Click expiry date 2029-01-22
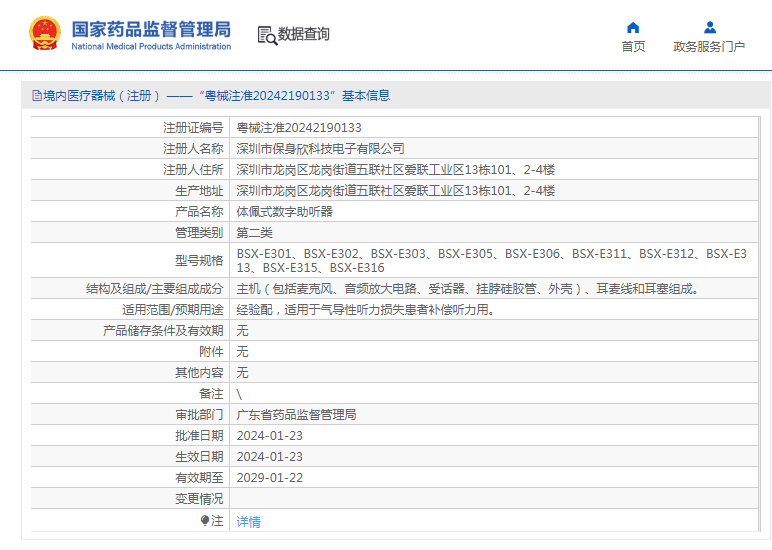772x550 pixels. click(270, 478)
